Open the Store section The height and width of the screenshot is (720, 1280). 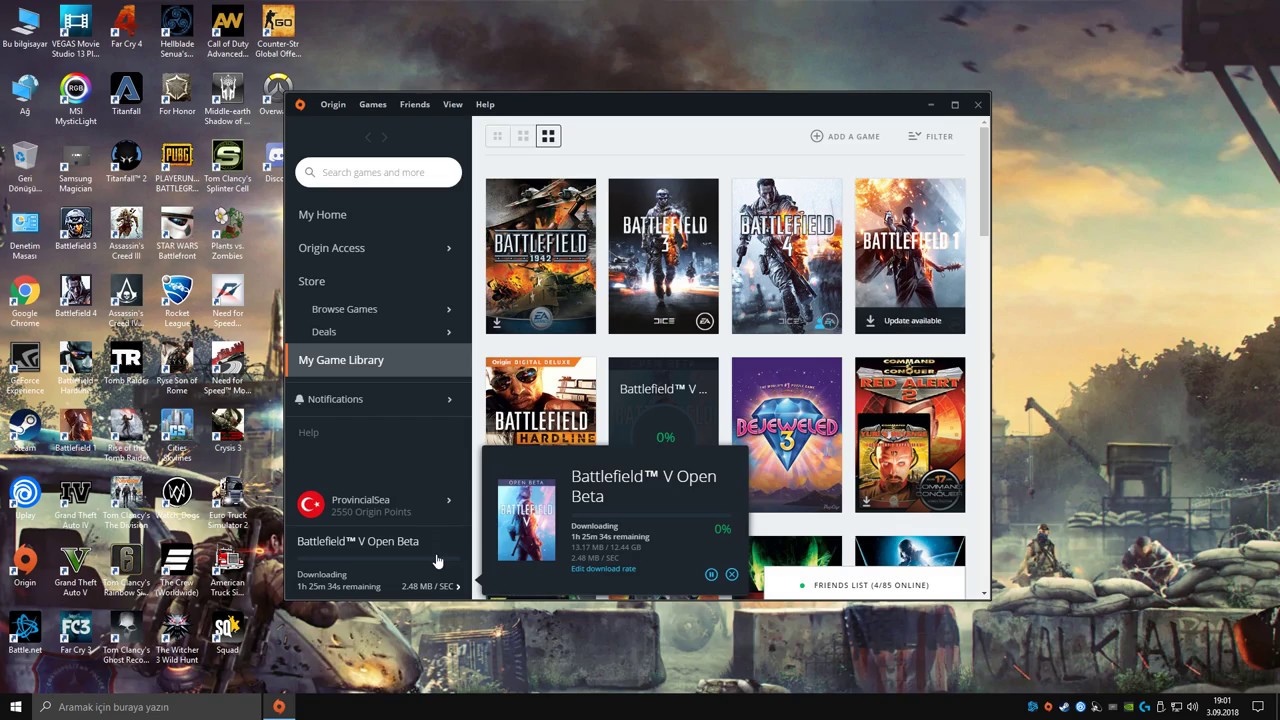pyautogui.click(x=311, y=281)
